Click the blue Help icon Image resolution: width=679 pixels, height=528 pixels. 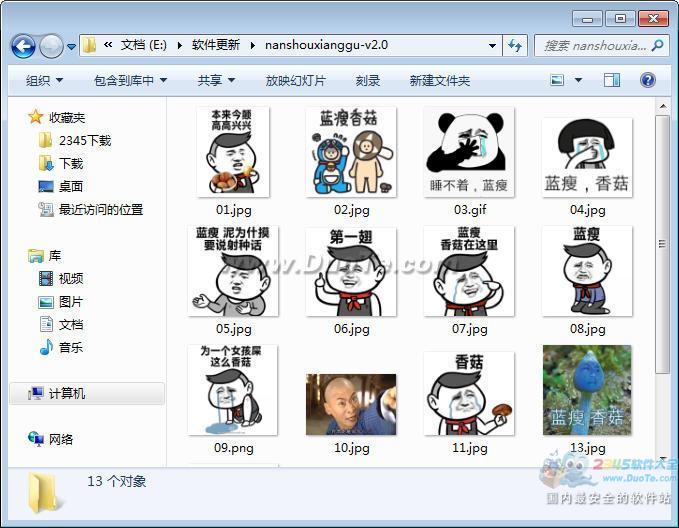coord(647,80)
